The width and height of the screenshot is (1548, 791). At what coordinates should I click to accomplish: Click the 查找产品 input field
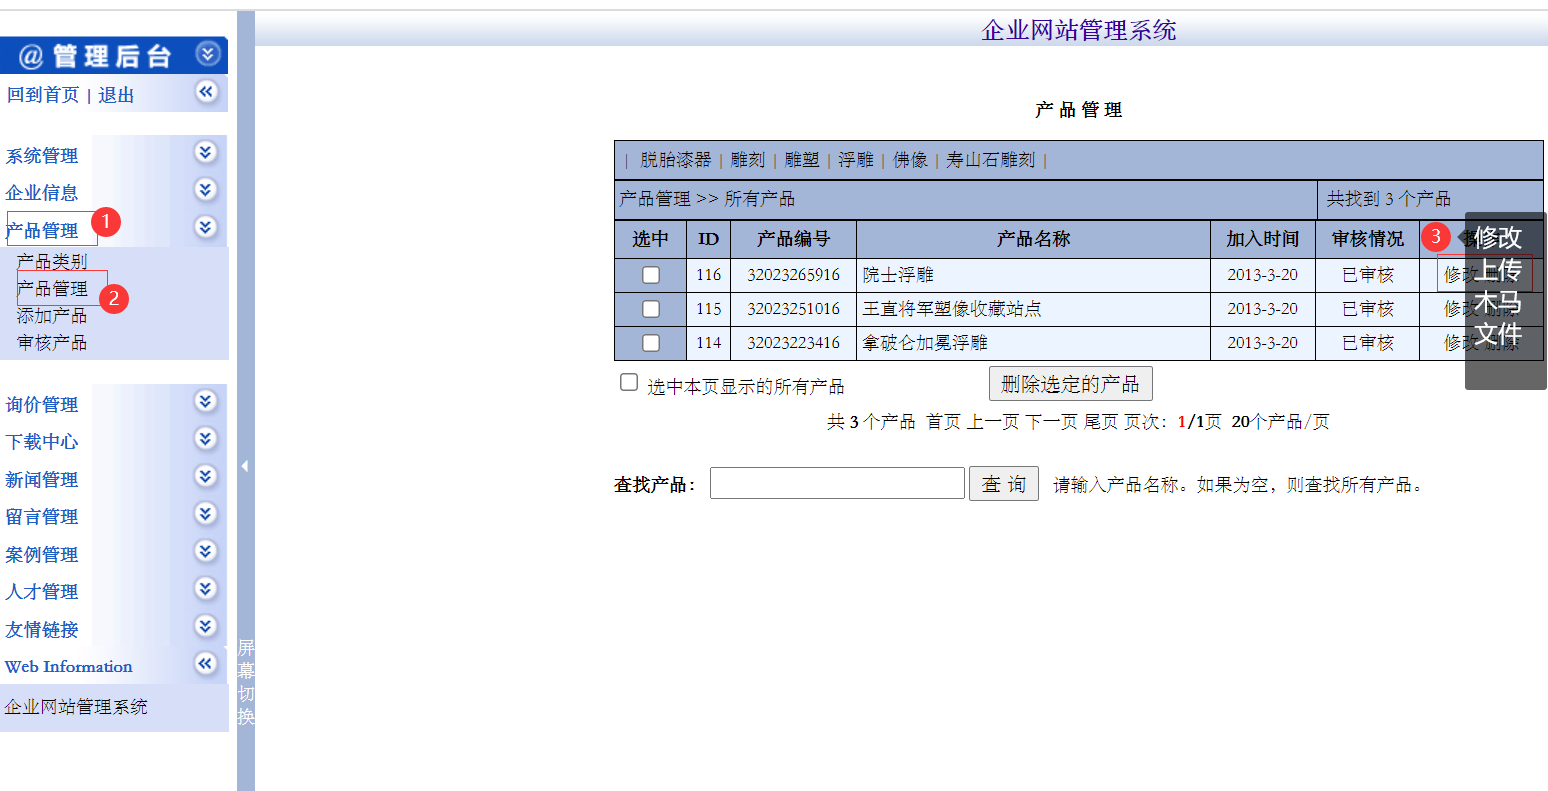click(x=836, y=483)
